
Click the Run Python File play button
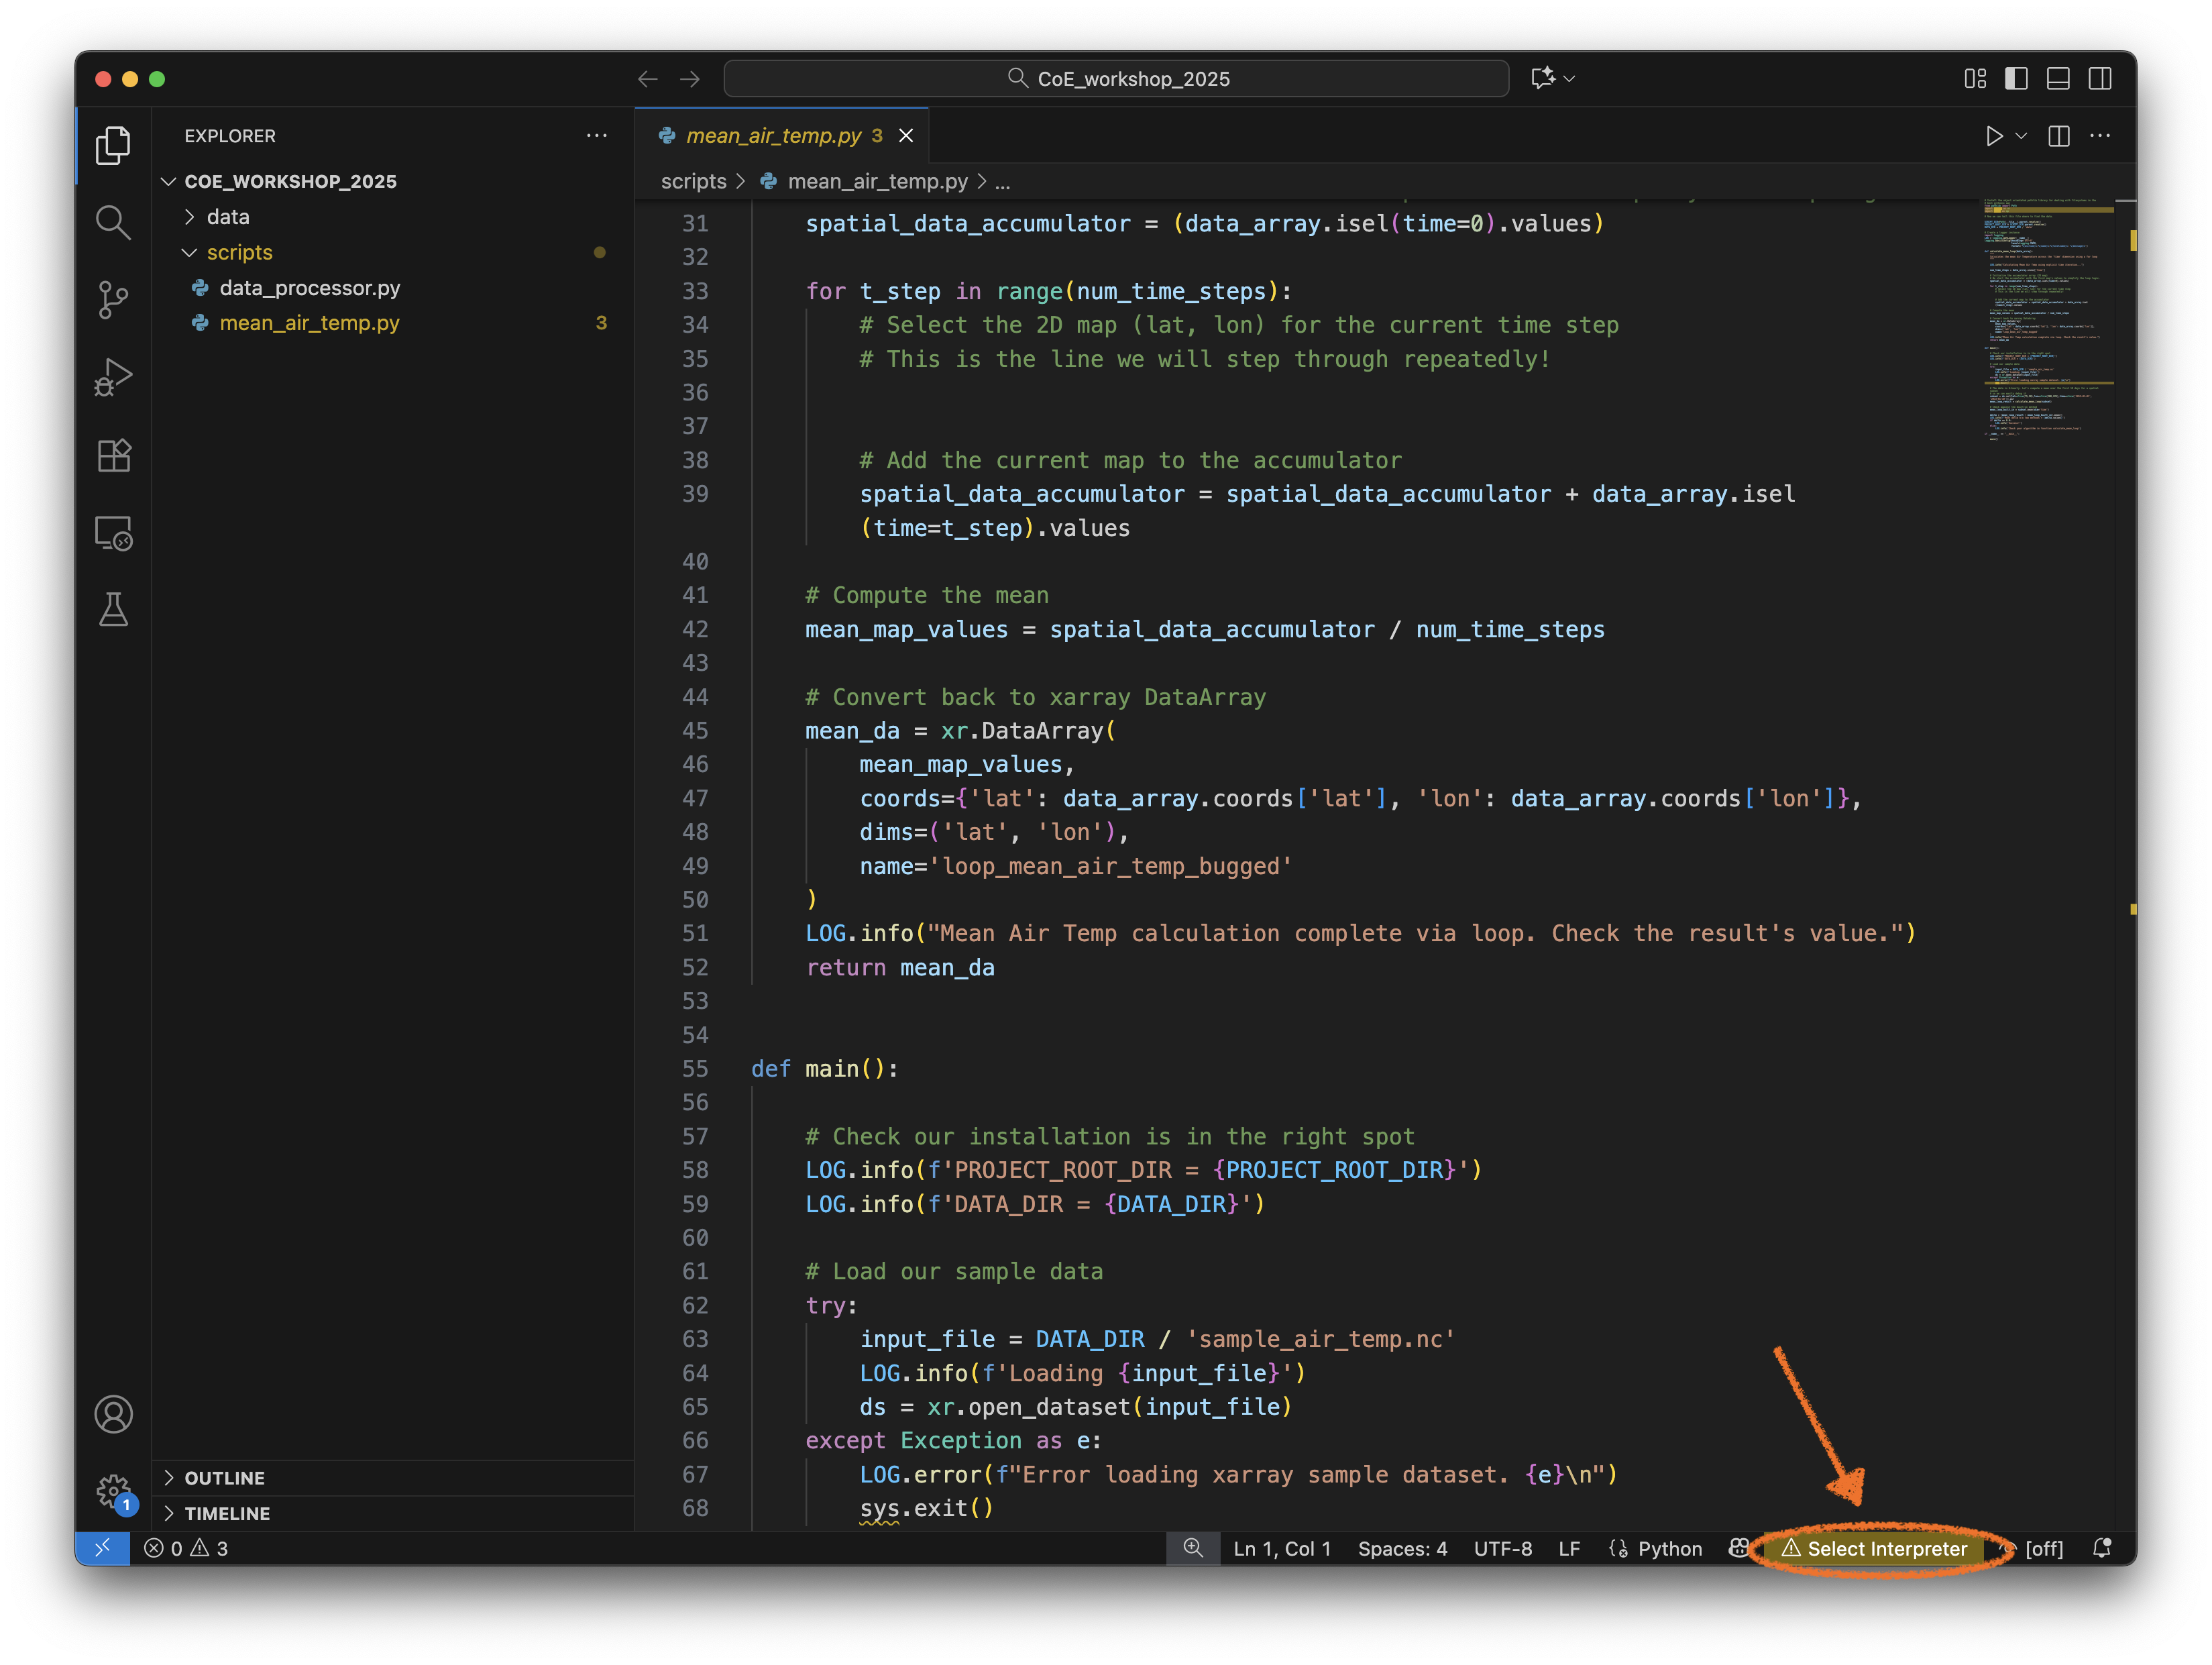click(1993, 136)
